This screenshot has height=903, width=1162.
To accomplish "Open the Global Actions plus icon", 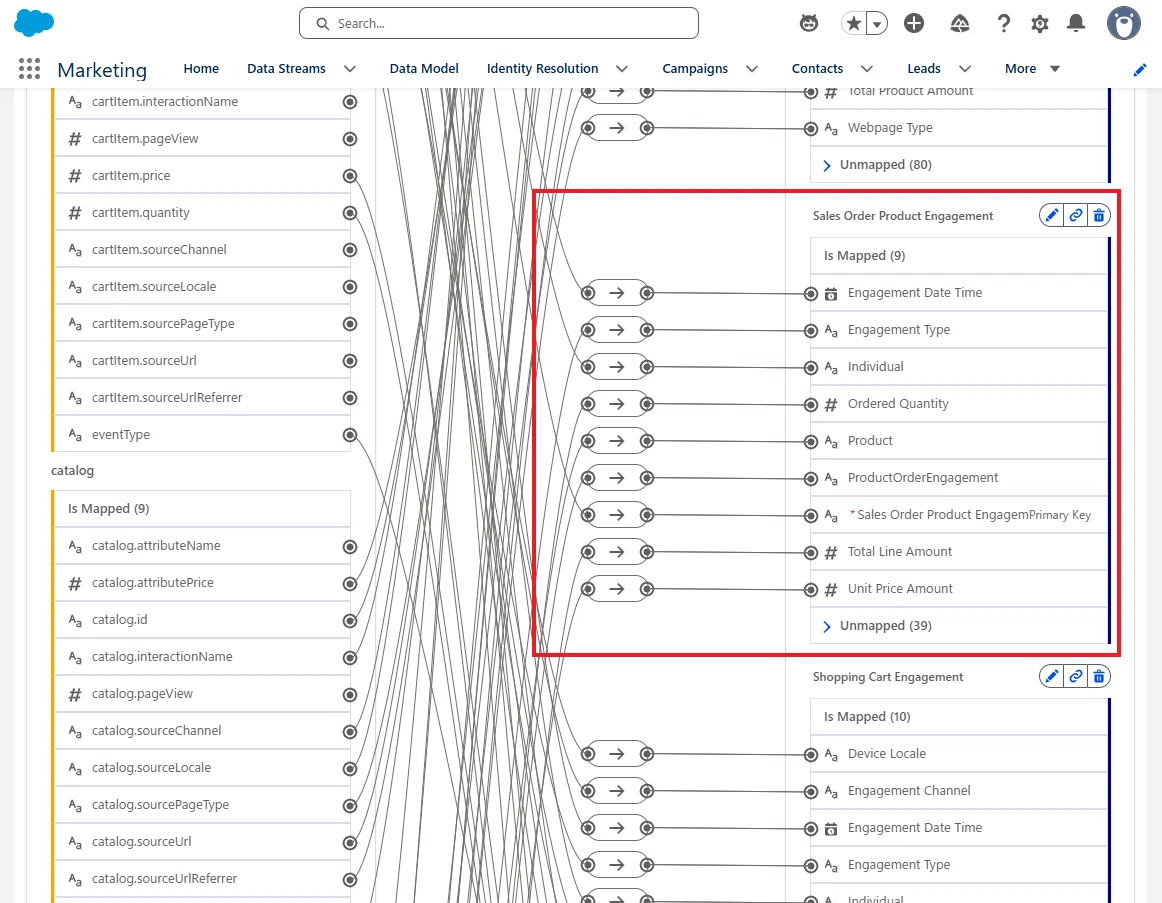I will 914,24.
